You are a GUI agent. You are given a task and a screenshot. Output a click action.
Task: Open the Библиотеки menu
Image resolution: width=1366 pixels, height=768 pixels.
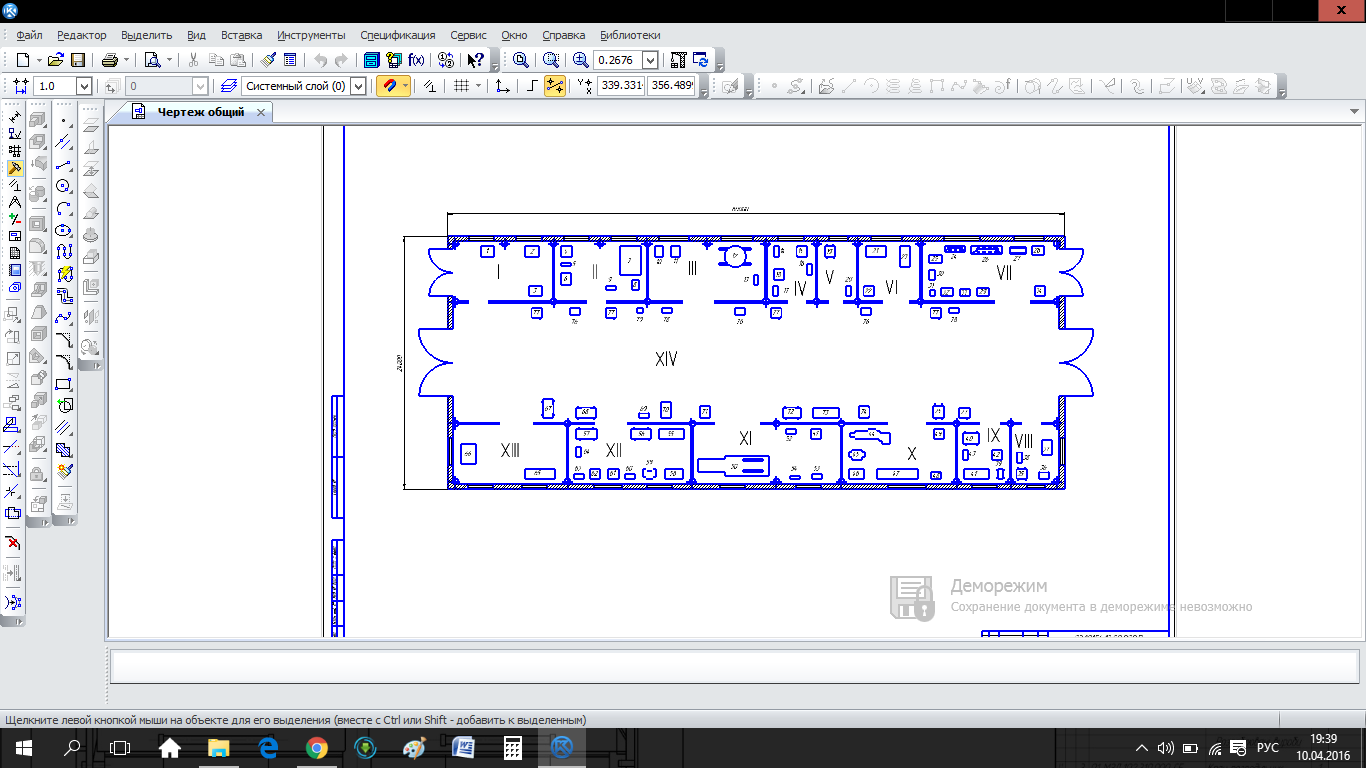630,35
